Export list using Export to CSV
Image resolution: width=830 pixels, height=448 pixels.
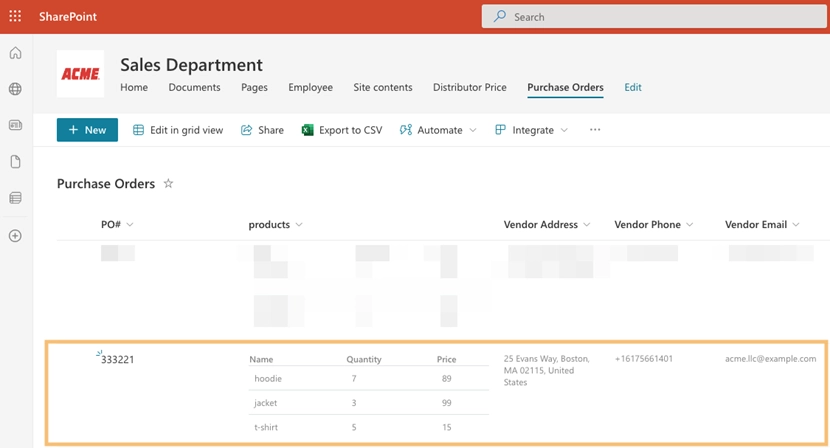(341, 130)
